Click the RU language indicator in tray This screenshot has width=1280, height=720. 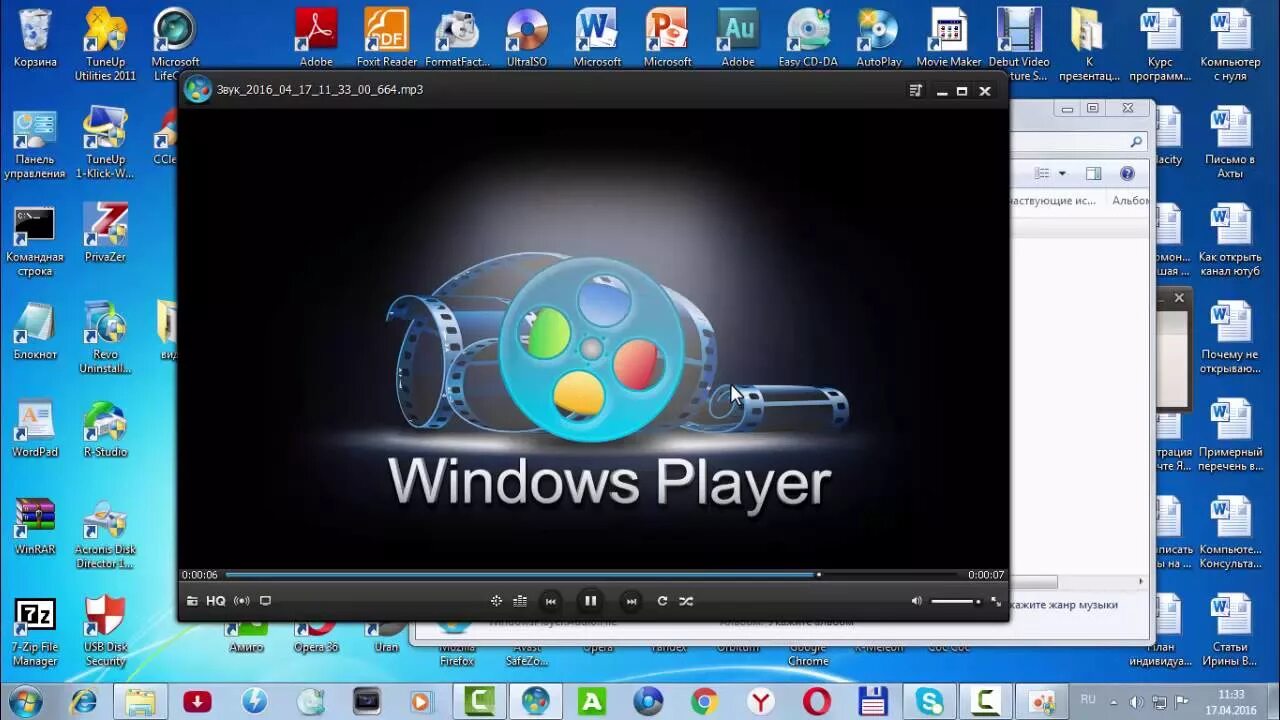click(x=1088, y=700)
